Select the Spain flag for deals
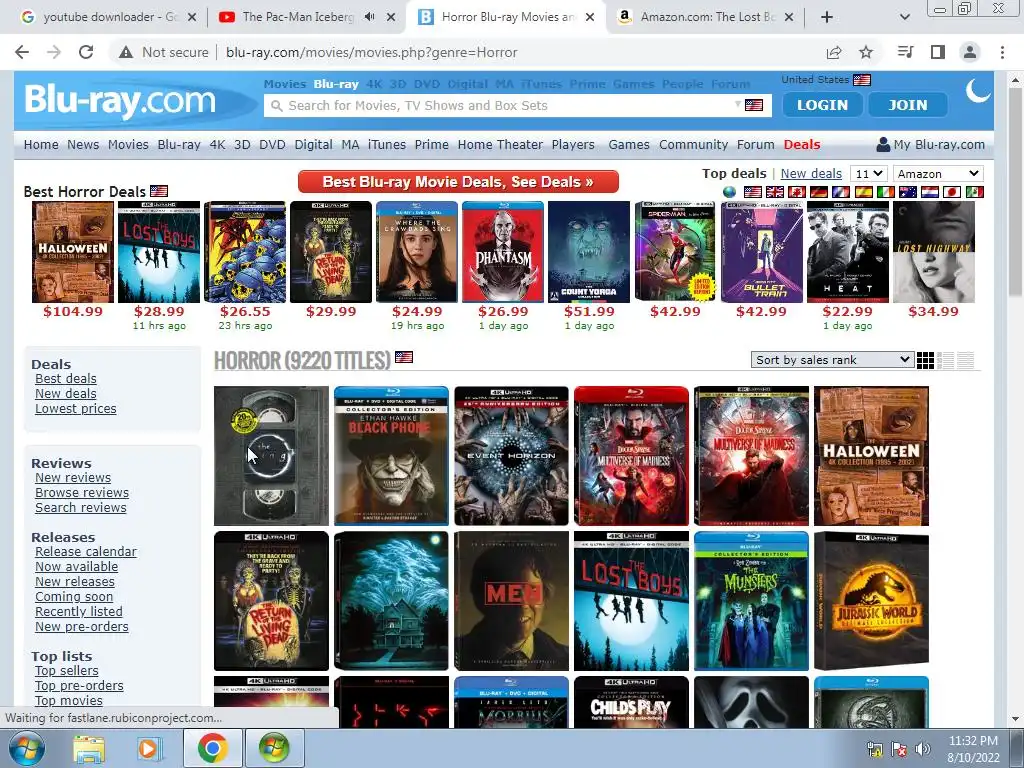The height and width of the screenshot is (768, 1024). coord(863,192)
